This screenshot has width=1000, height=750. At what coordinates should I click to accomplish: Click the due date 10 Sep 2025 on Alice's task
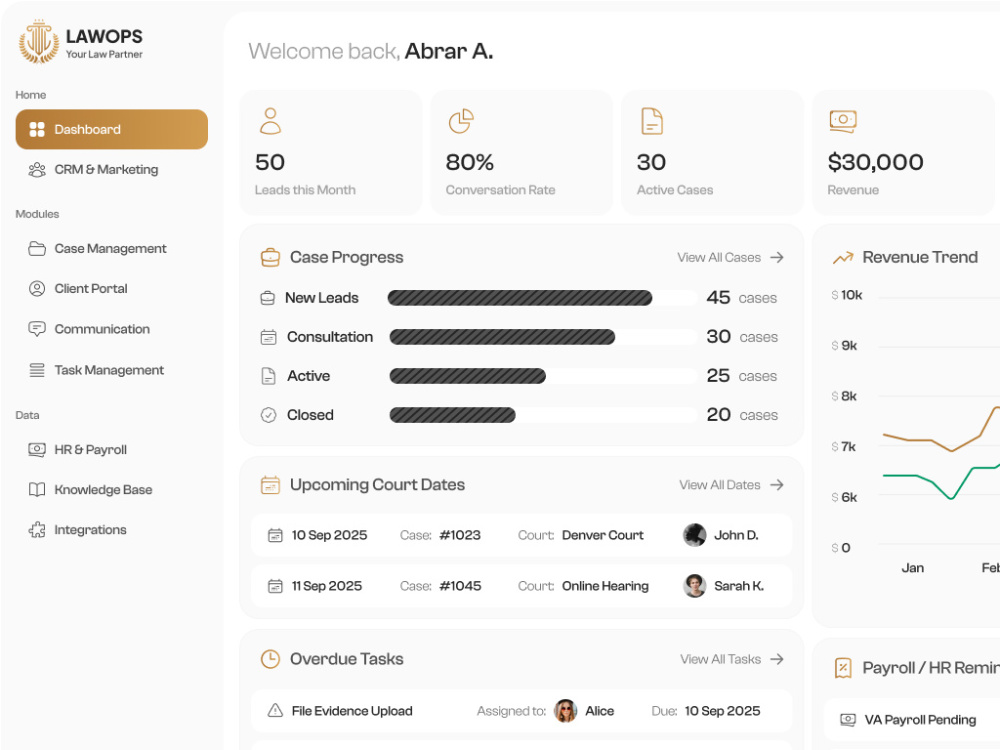[x=723, y=711]
